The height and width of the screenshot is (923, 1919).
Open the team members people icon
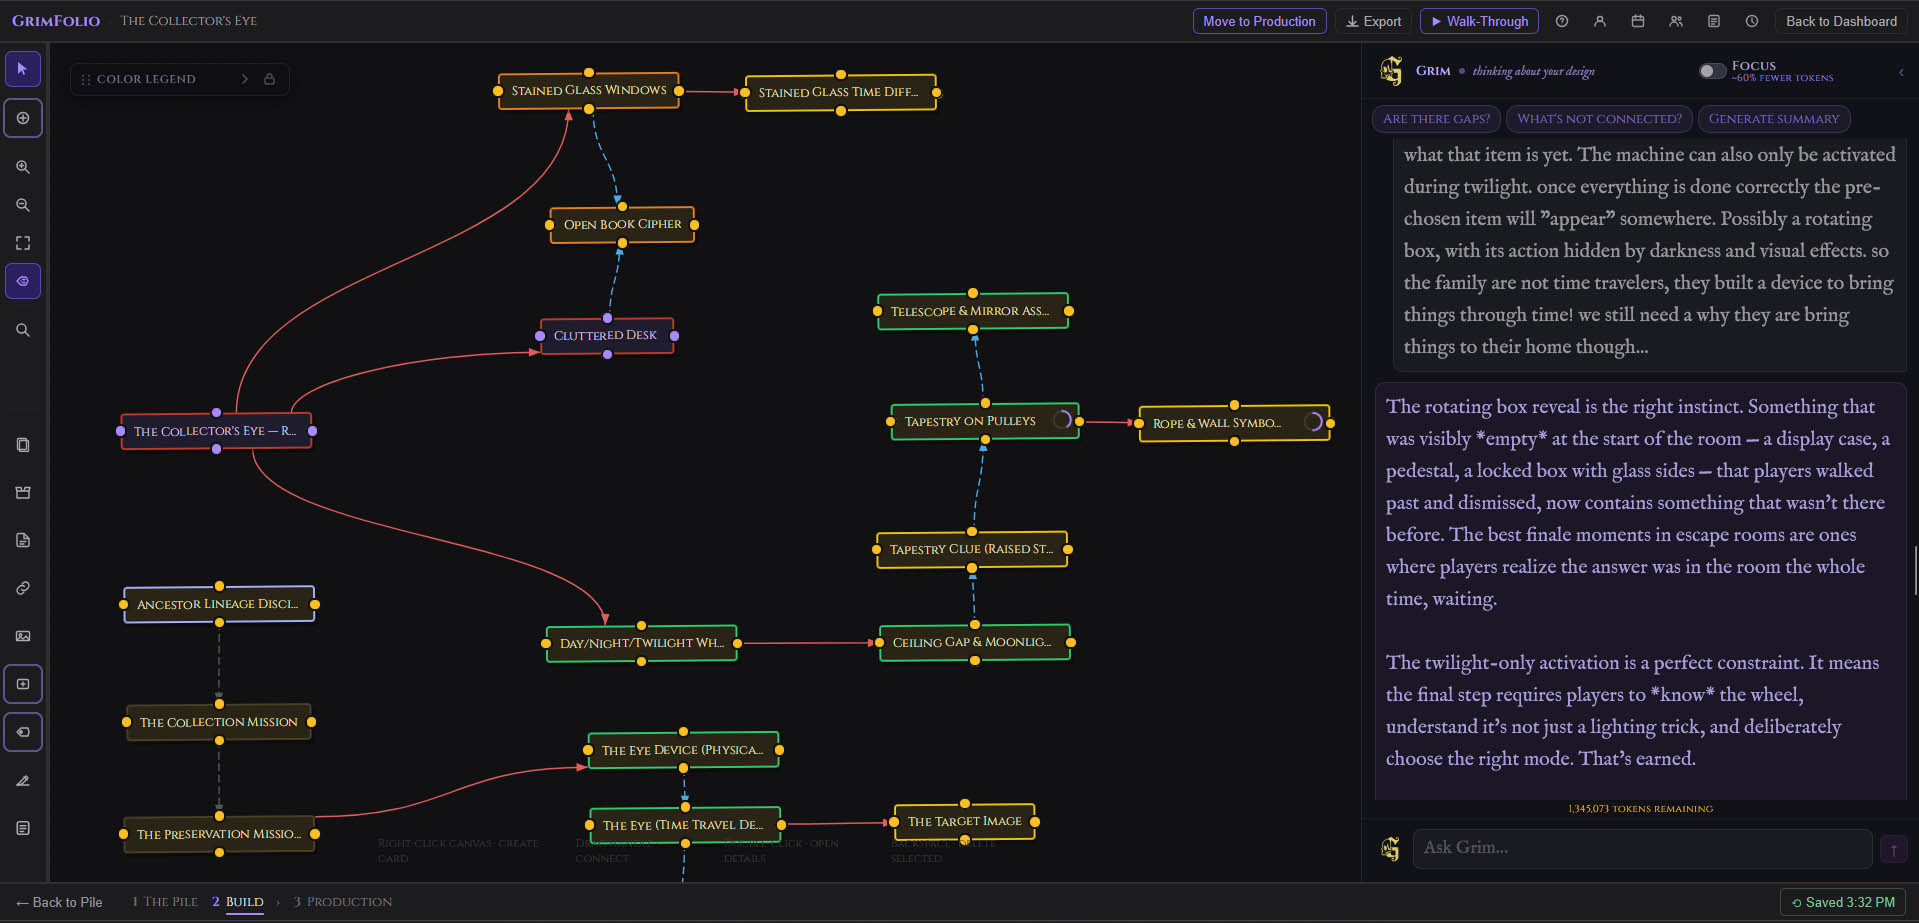[x=1676, y=21]
